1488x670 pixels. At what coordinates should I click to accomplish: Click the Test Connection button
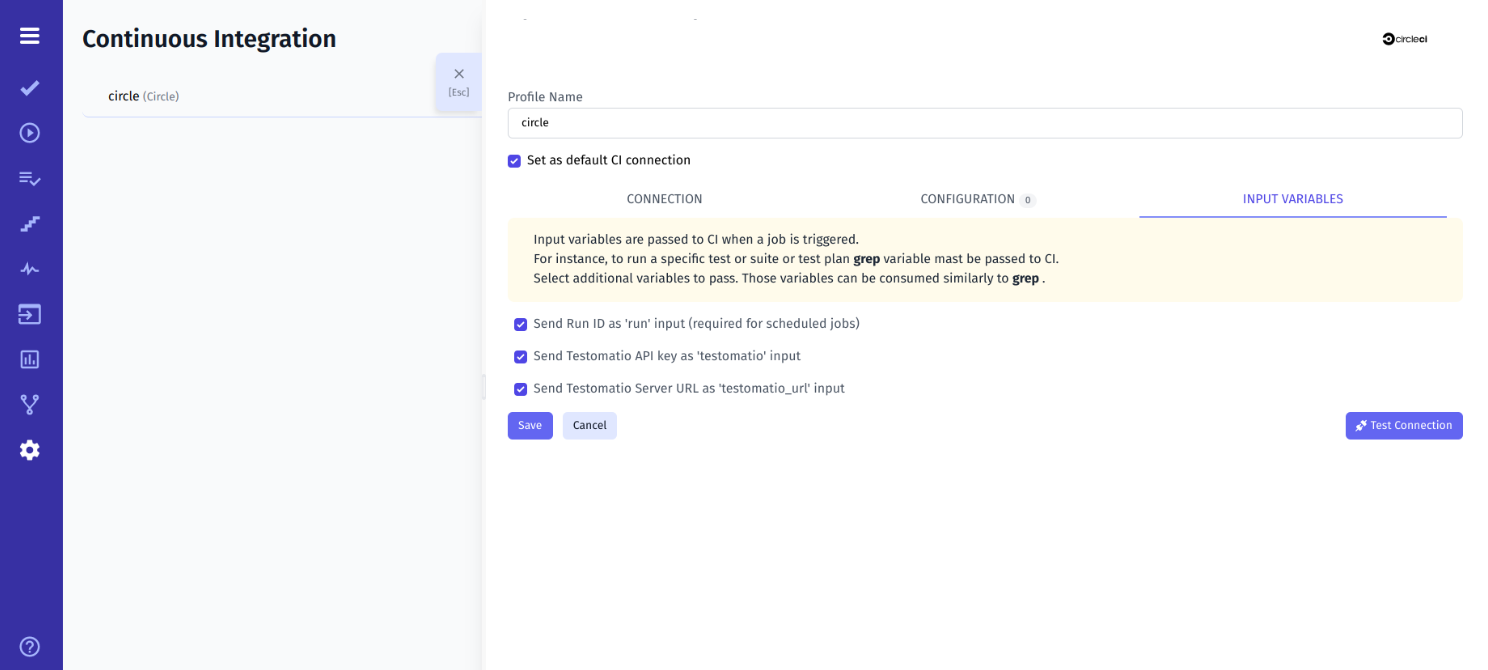1404,425
